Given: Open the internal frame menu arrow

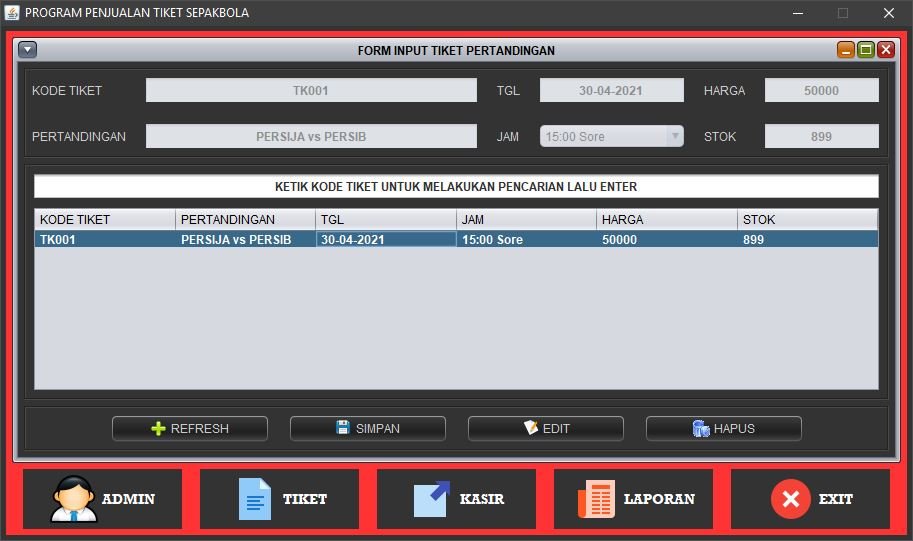Looking at the screenshot, I should coord(27,50).
